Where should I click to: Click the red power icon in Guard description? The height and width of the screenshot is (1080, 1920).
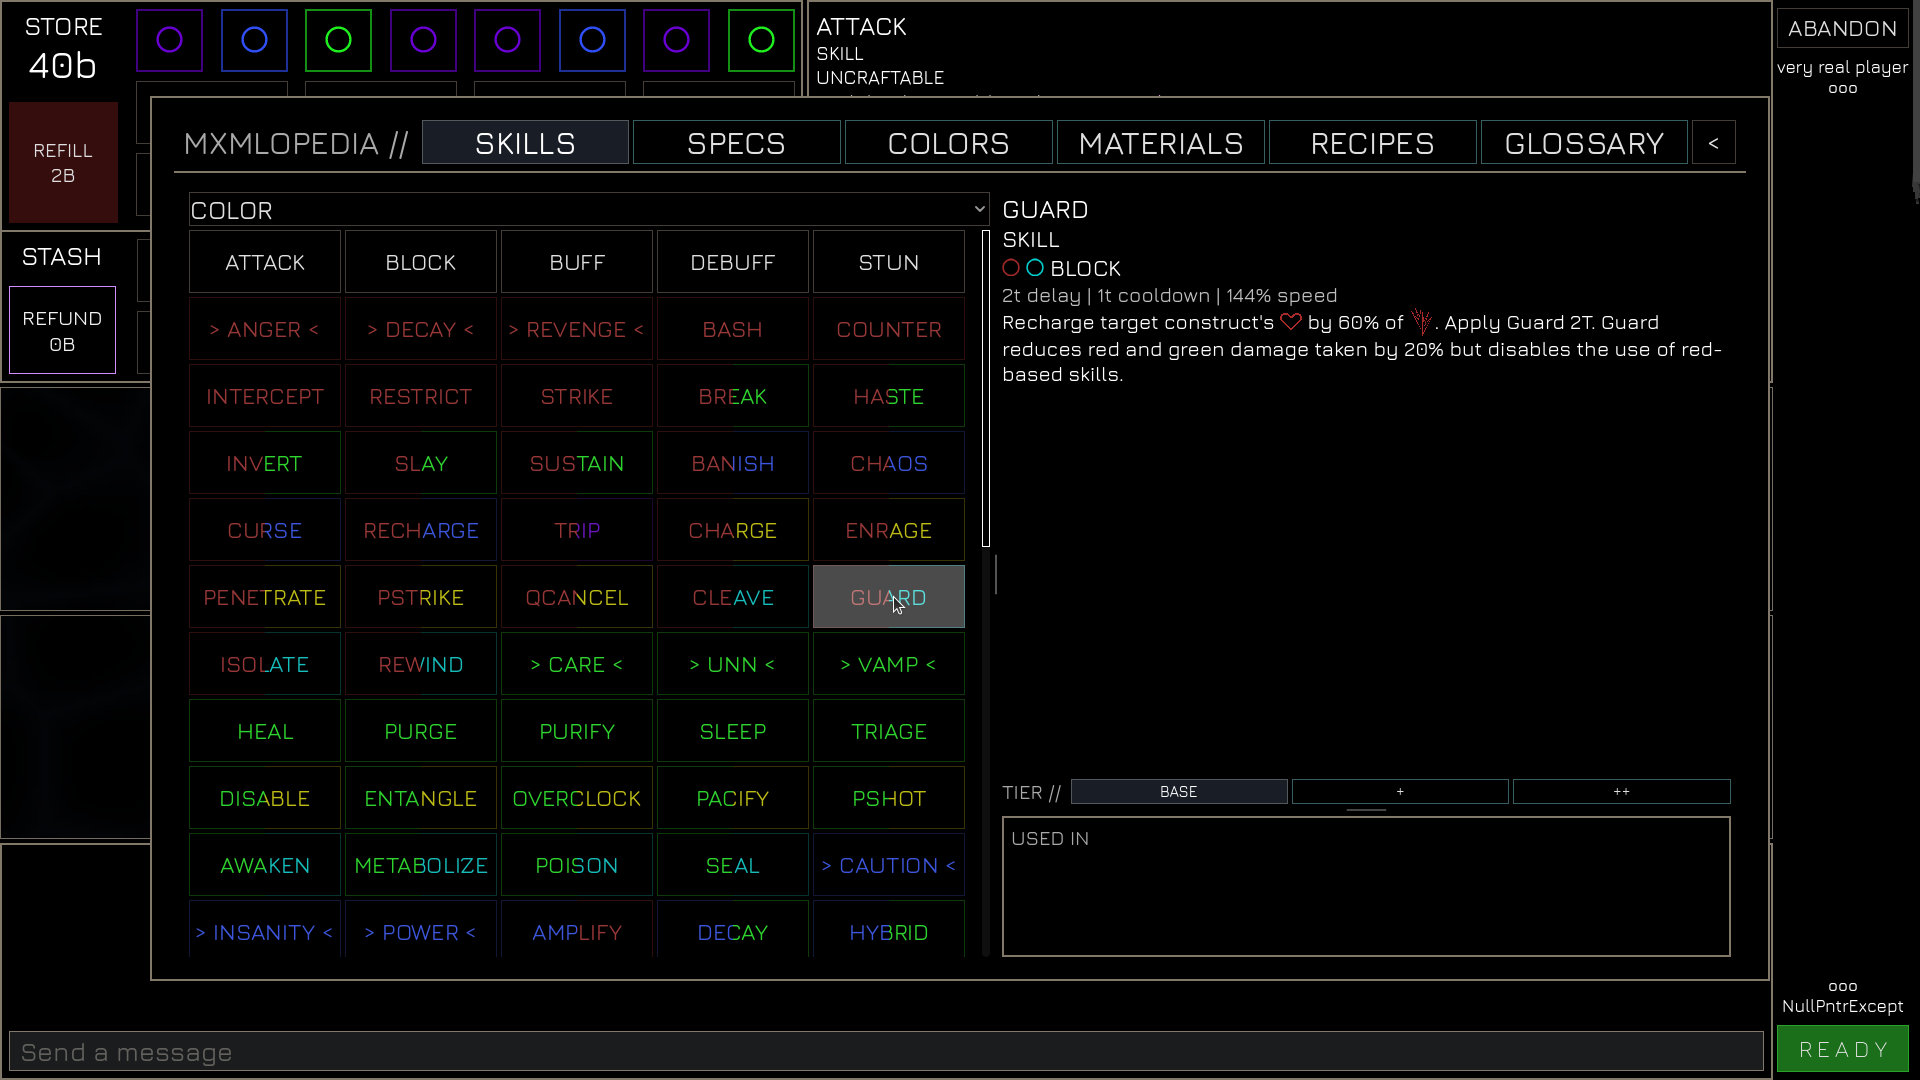point(1421,322)
